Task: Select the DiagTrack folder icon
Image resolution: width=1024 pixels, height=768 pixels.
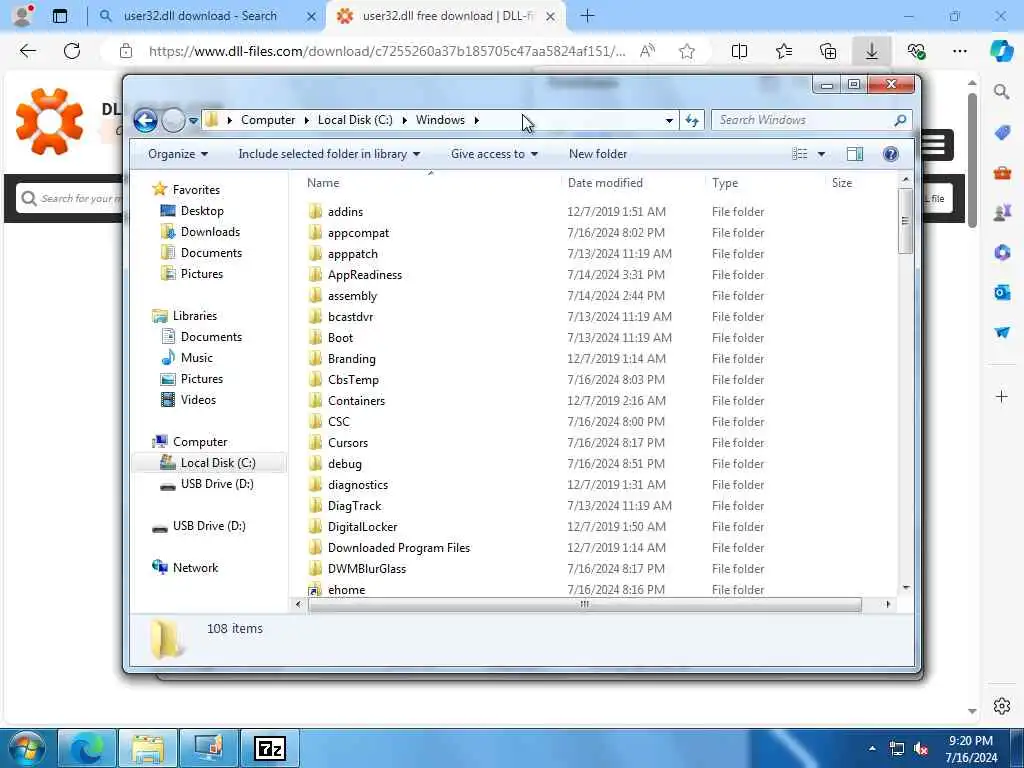Action: click(315, 505)
